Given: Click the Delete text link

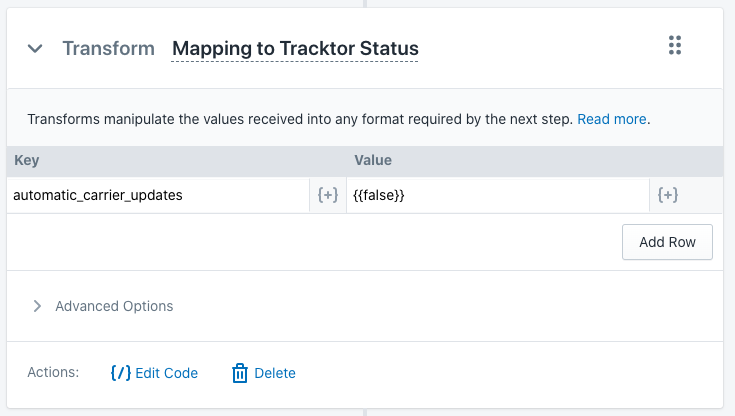Looking at the screenshot, I should click(x=275, y=373).
